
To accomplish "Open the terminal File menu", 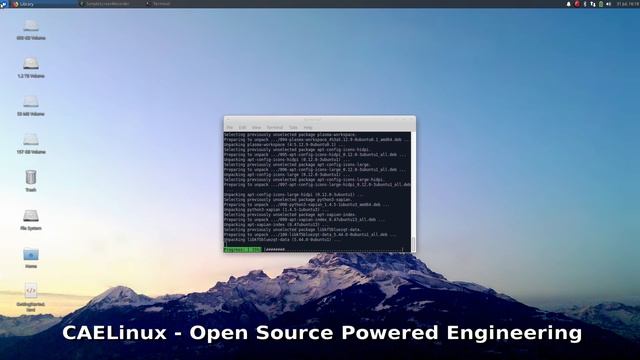I will point(230,128).
